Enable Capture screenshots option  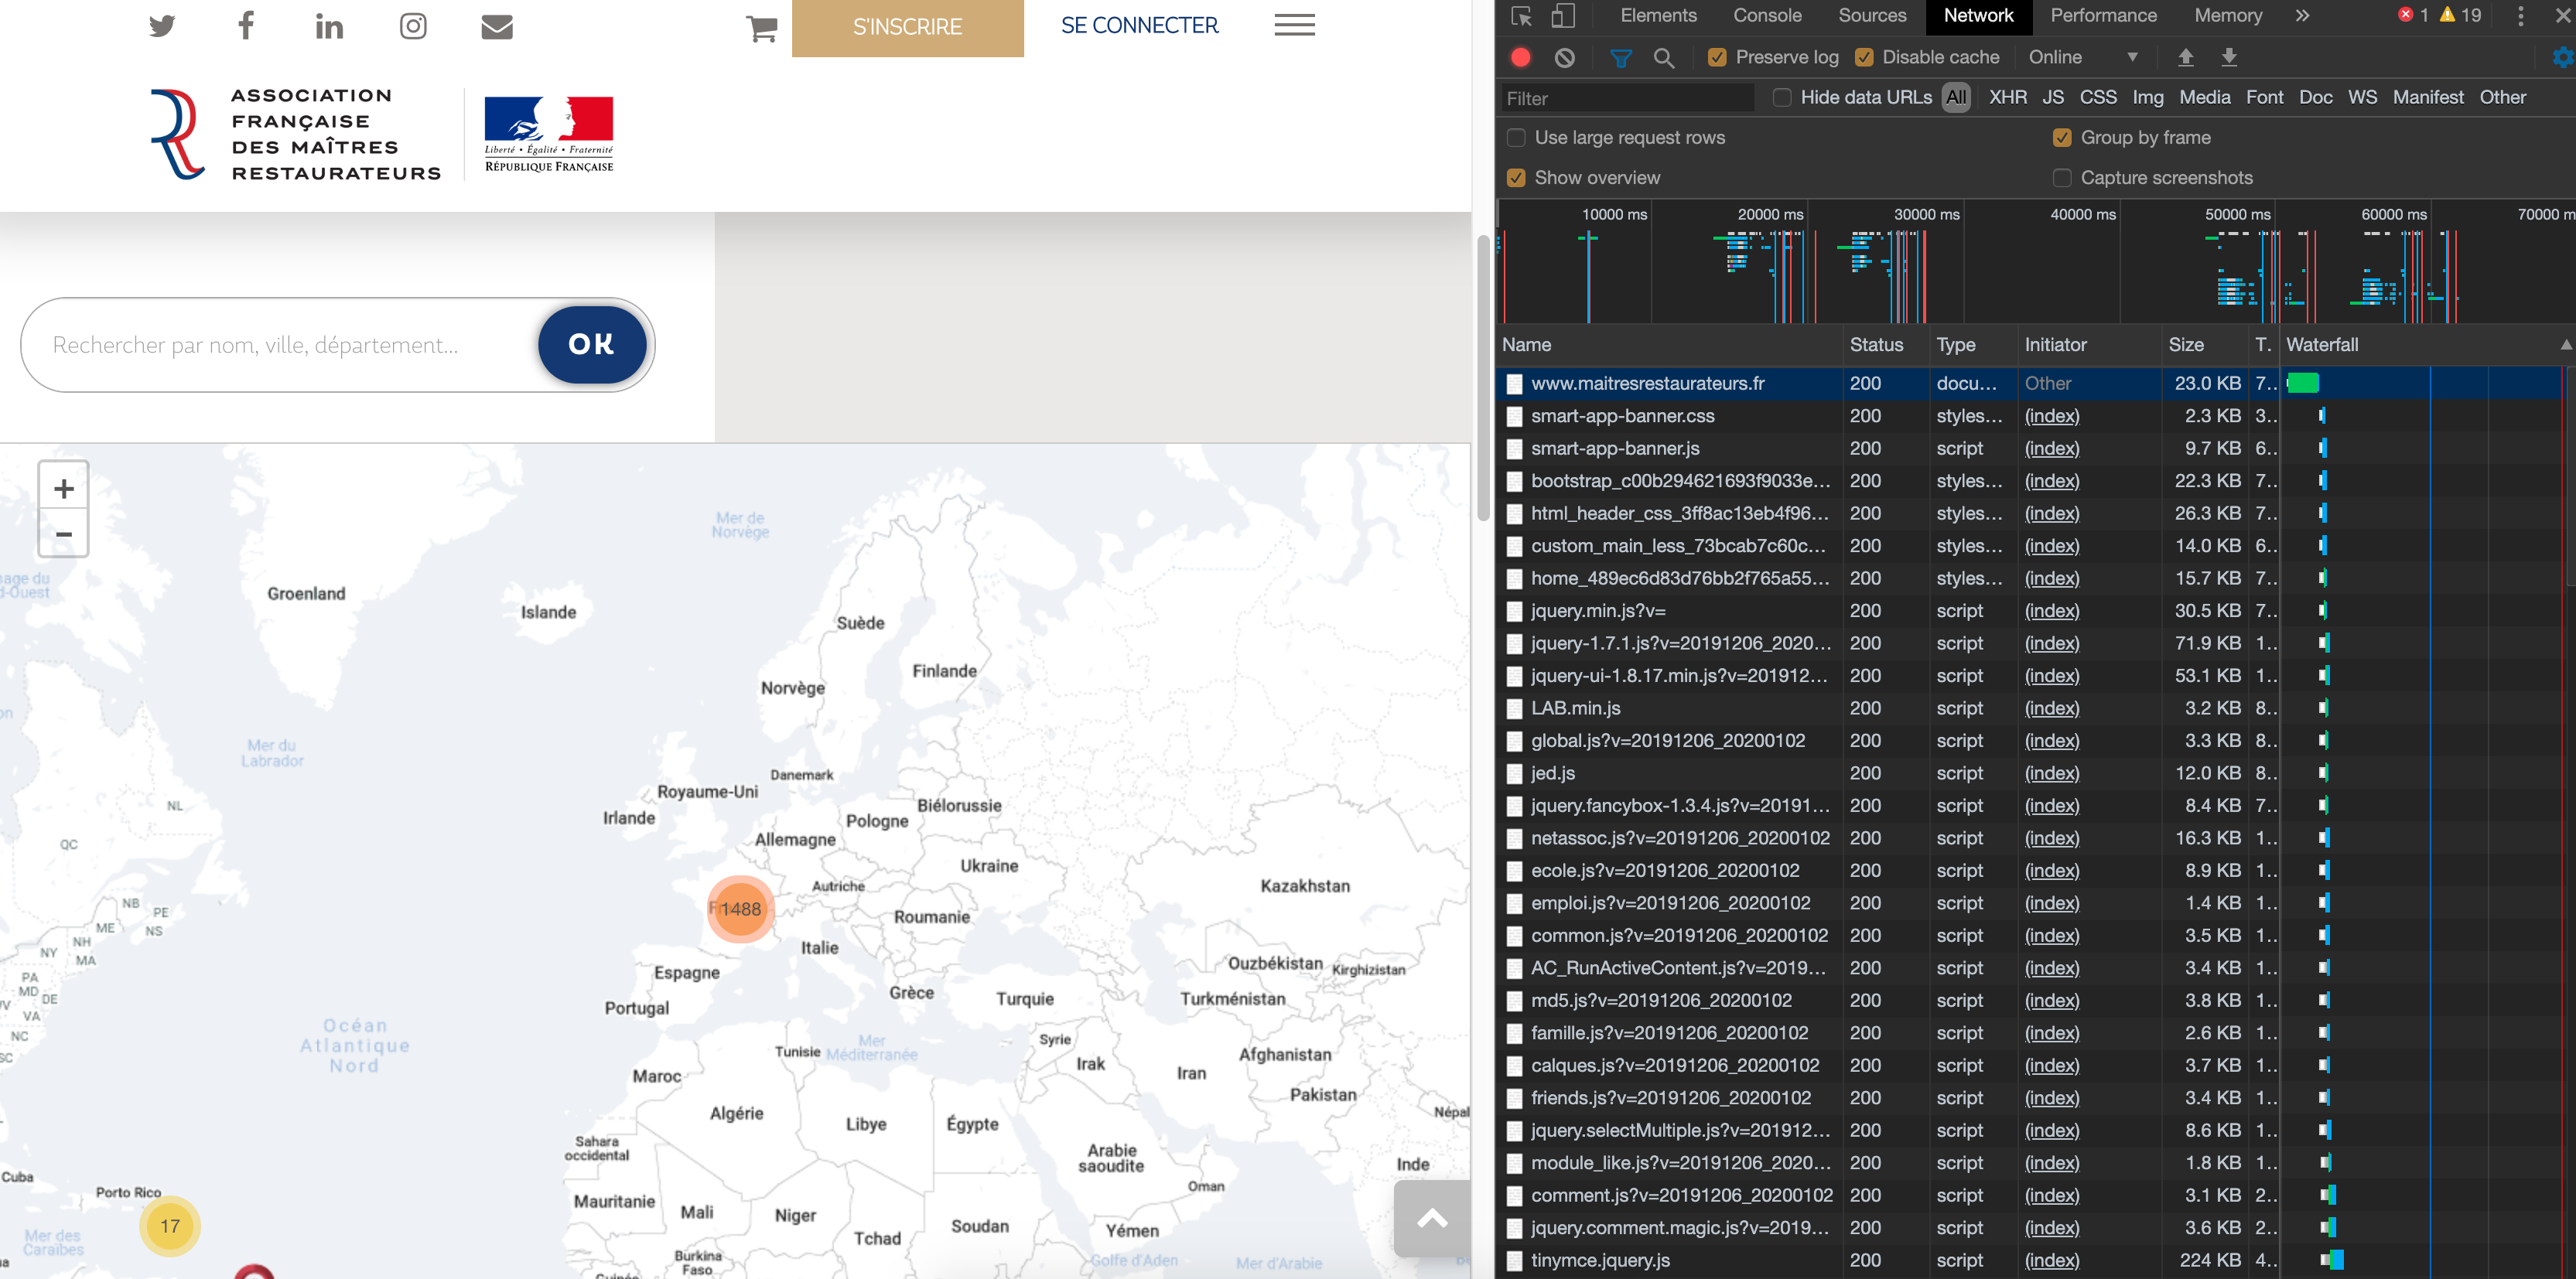2061,177
